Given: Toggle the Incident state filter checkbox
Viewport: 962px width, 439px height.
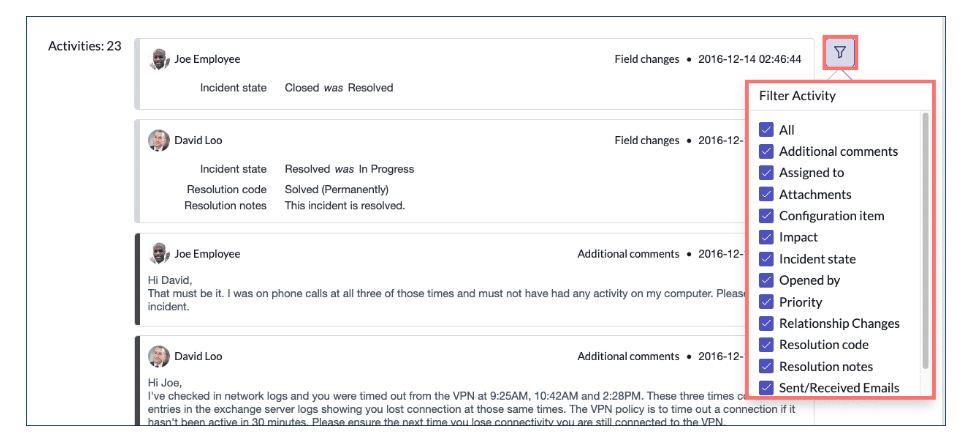Looking at the screenshot, I should 766,259.
